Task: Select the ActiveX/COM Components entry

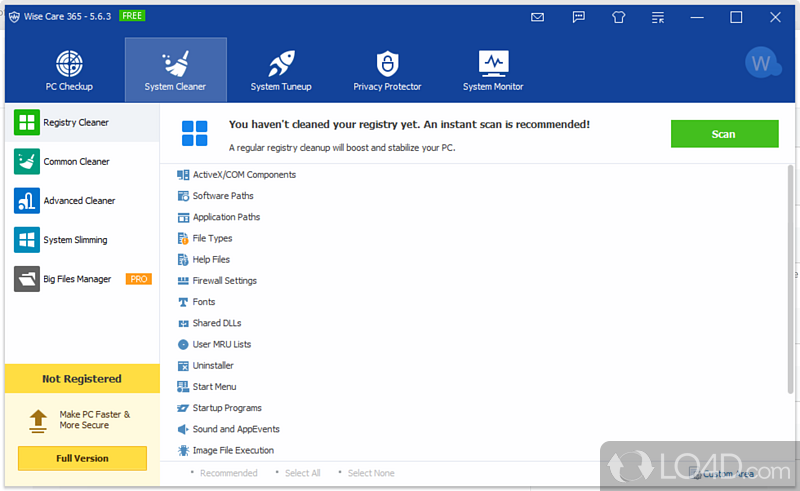Action: (x=243, y=175)
